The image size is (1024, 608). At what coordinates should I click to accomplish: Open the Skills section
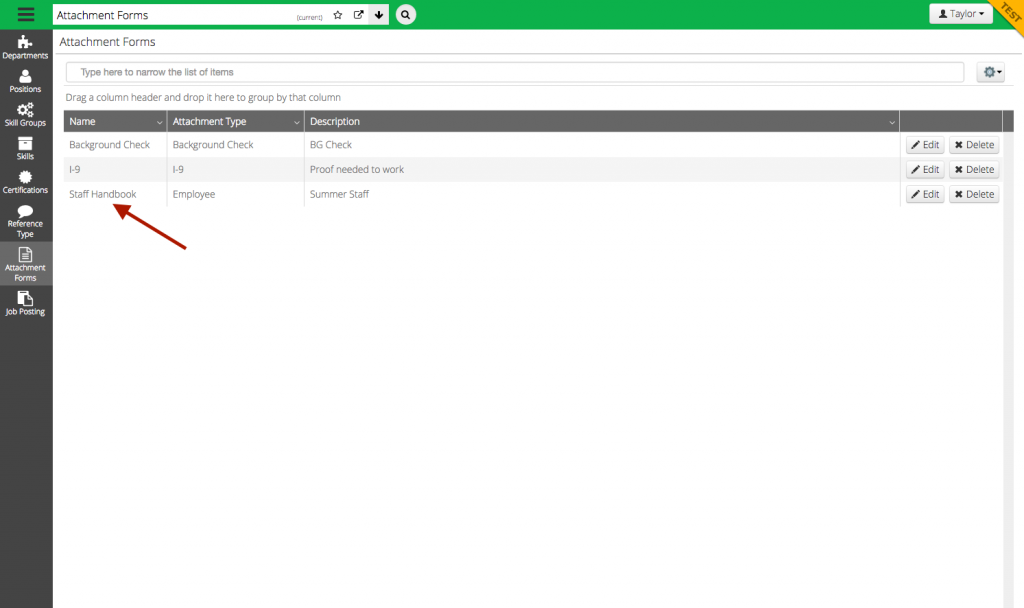click(25, 150)
